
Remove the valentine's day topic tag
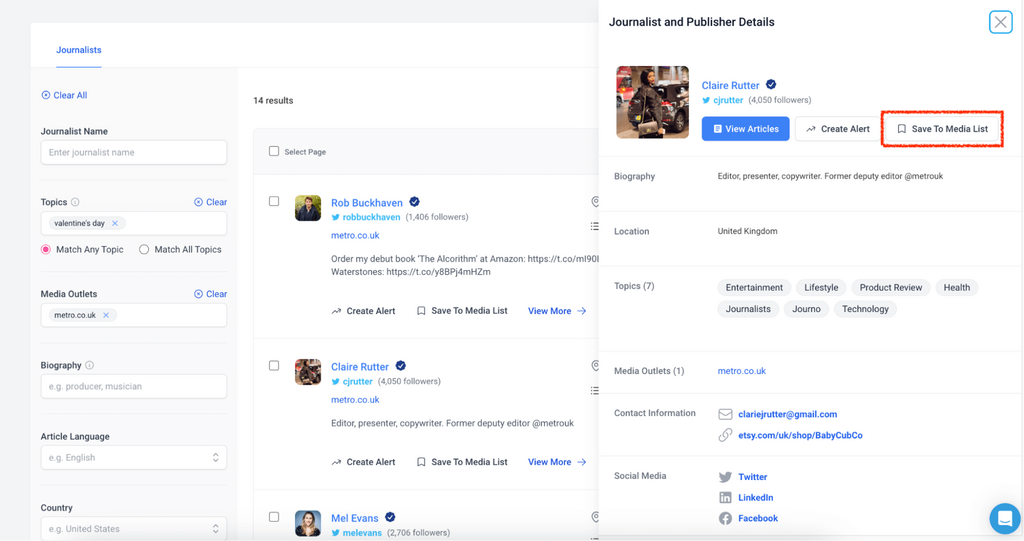pos(115,223)
